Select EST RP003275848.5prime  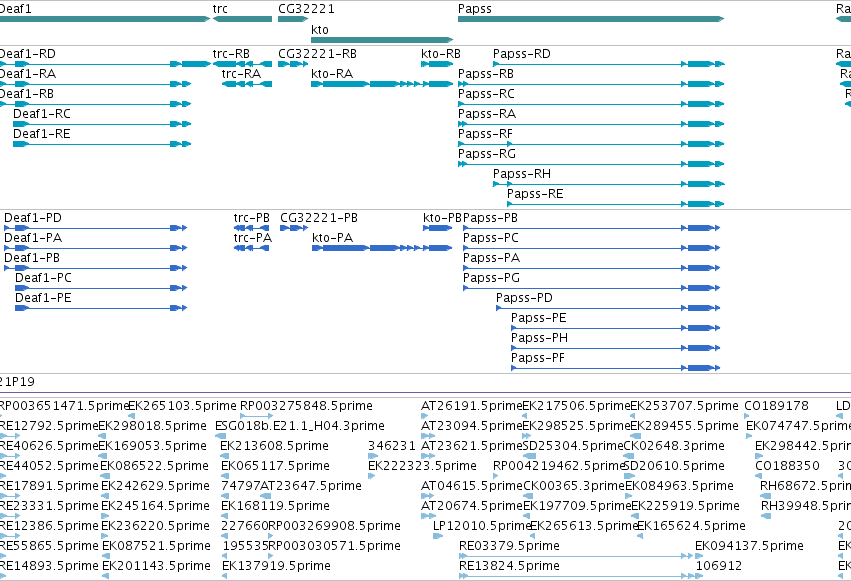[x=306, y=406]
